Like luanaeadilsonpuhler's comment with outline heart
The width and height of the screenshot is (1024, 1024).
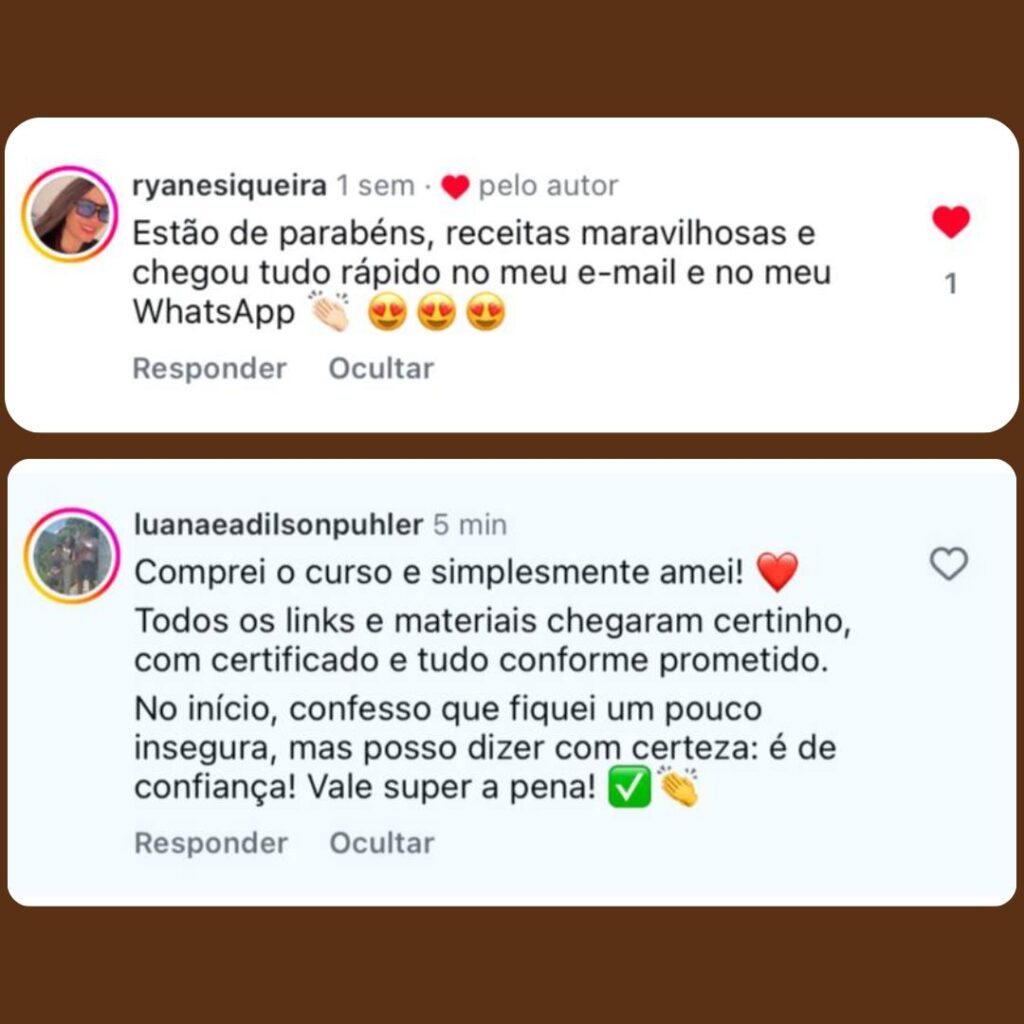click(x=949, y=564)
